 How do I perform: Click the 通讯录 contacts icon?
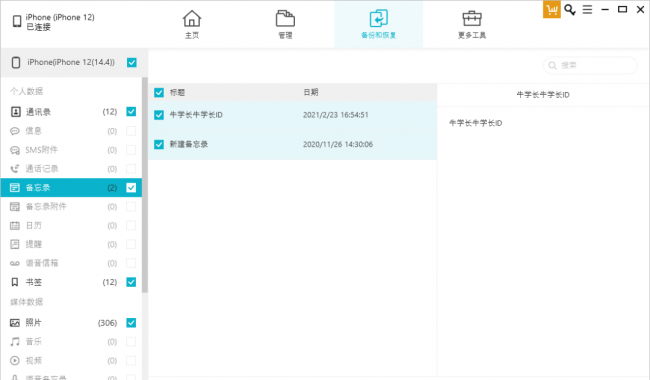click(x=15, y=111)
